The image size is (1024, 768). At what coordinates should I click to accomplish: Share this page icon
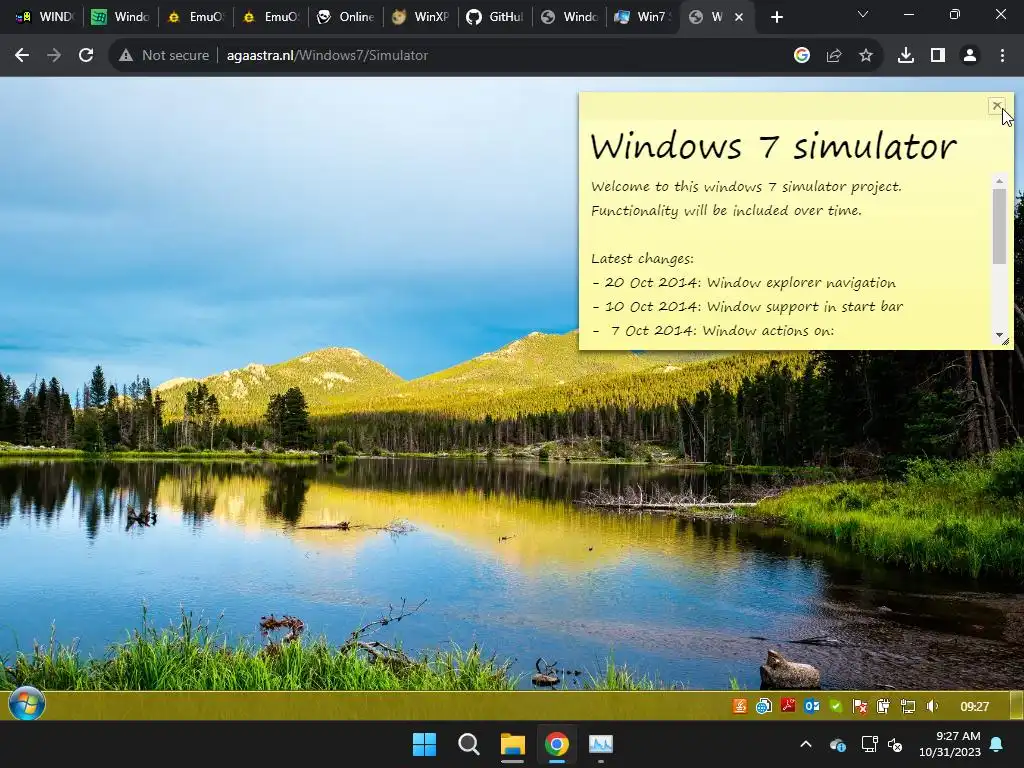click(834, 56)
